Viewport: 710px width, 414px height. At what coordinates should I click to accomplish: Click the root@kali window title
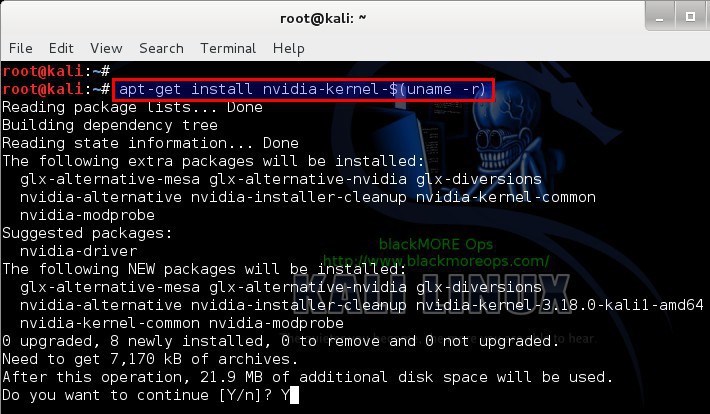tap(323, 18)
